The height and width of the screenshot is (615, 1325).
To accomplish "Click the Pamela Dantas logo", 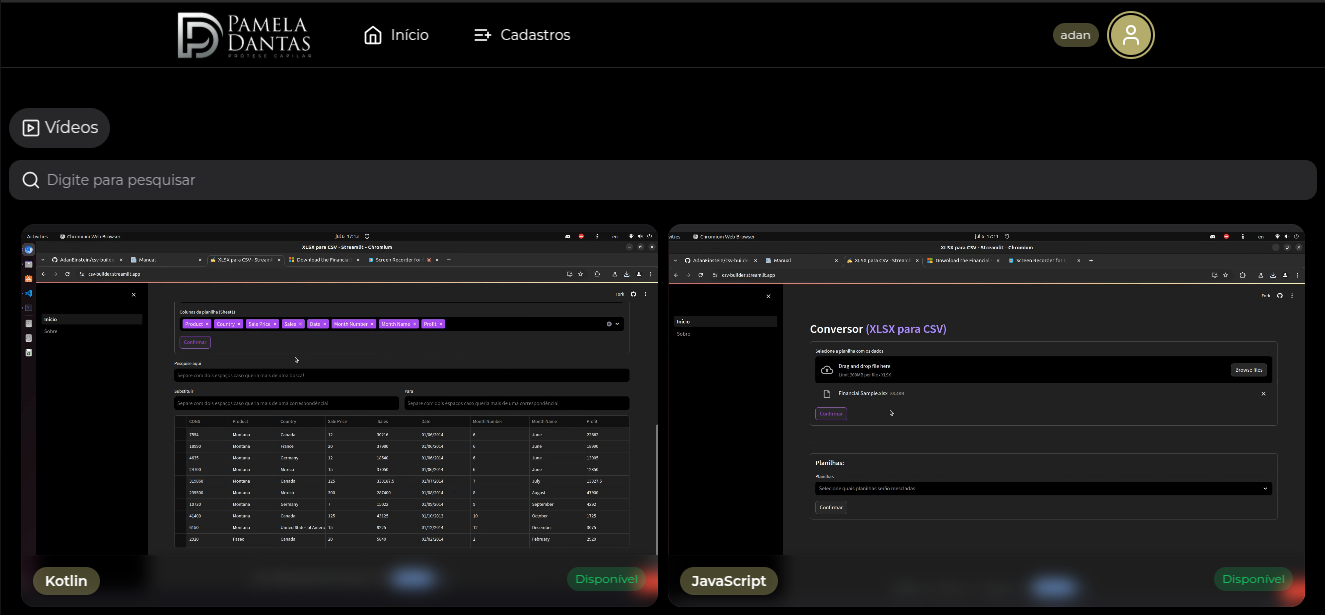I will [244, 35].
